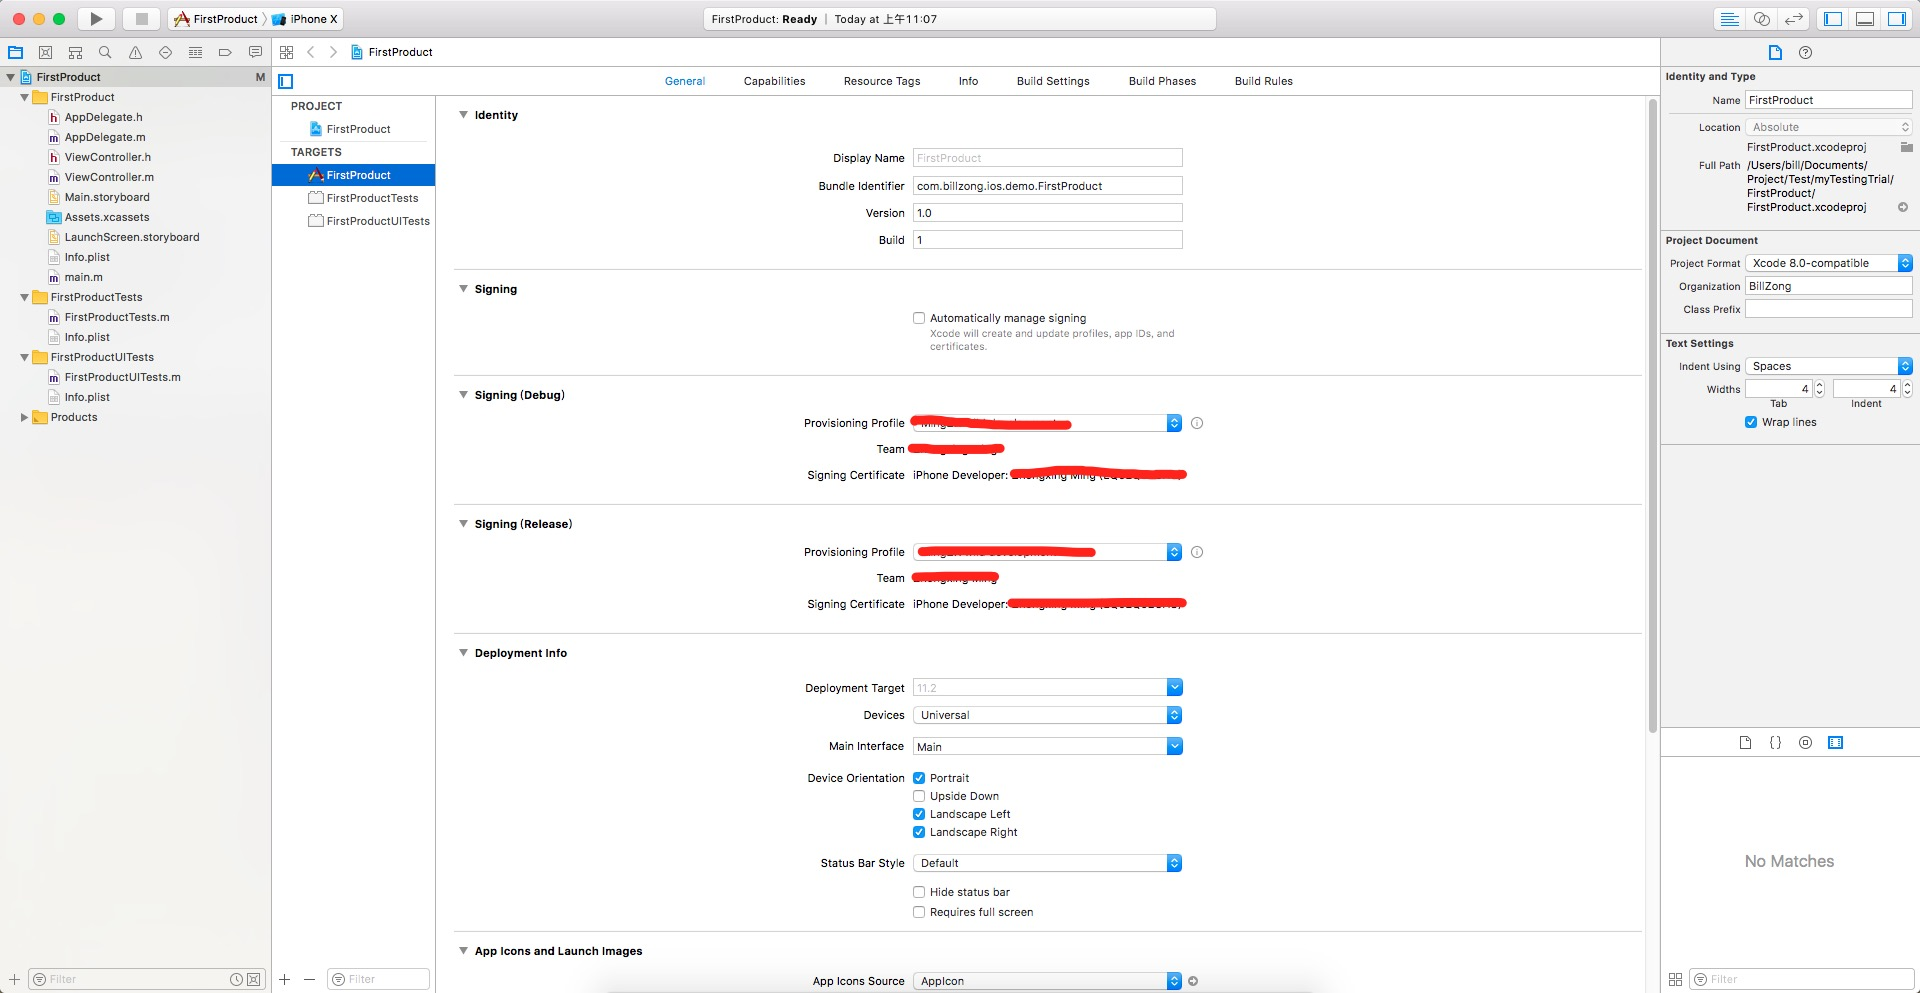1920x993 pixels.
Task: Open the Breakpoint navigator
Action: click(x=225, y=52)
